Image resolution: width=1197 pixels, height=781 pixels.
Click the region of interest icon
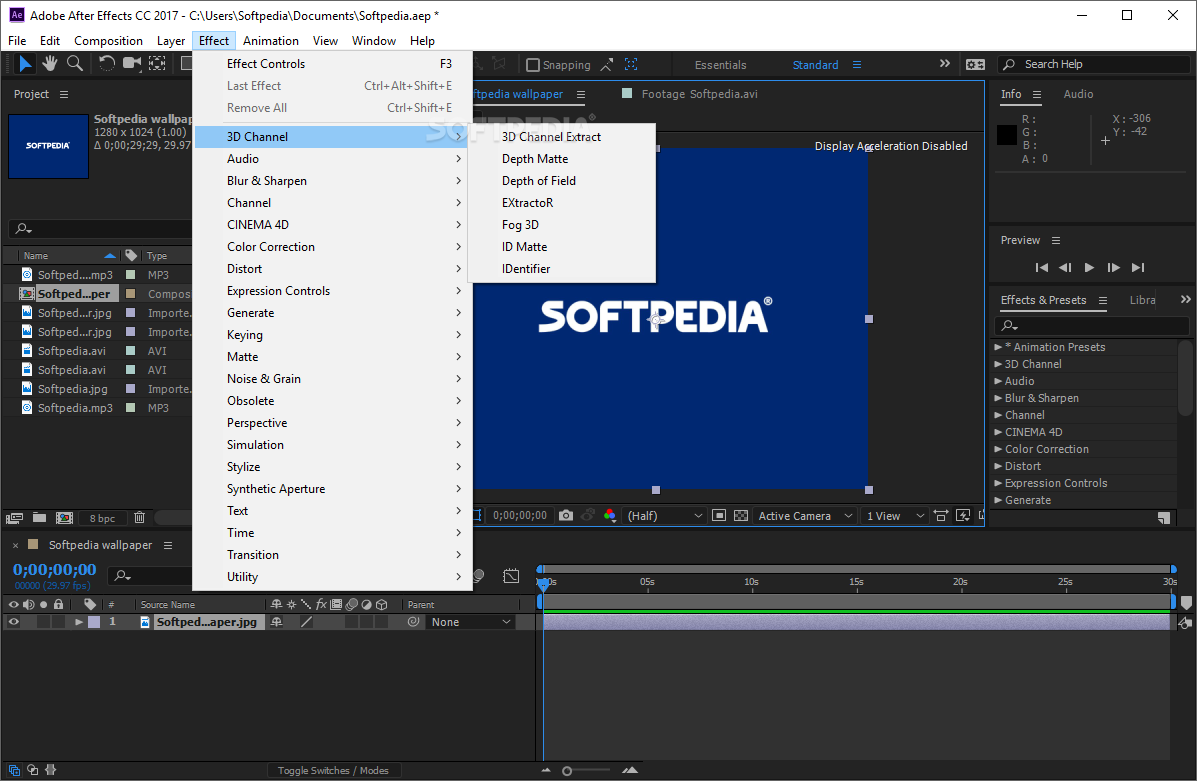point(718,516)
